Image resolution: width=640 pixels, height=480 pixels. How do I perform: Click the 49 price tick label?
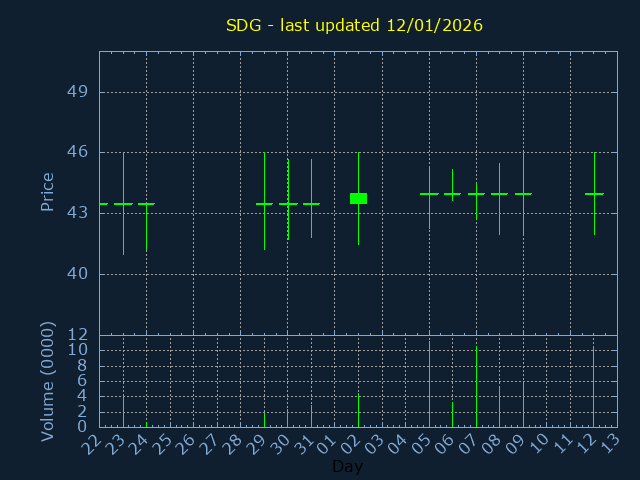pos(77,92)
